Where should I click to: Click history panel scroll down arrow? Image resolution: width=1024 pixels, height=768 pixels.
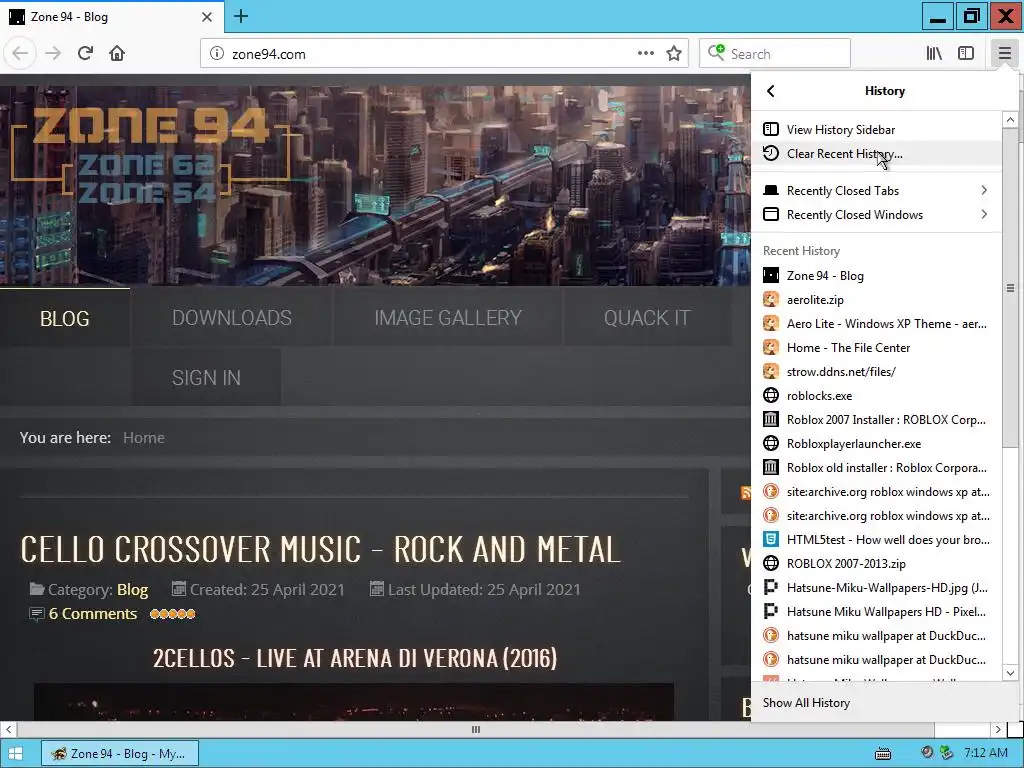(x=1010, y=673)
